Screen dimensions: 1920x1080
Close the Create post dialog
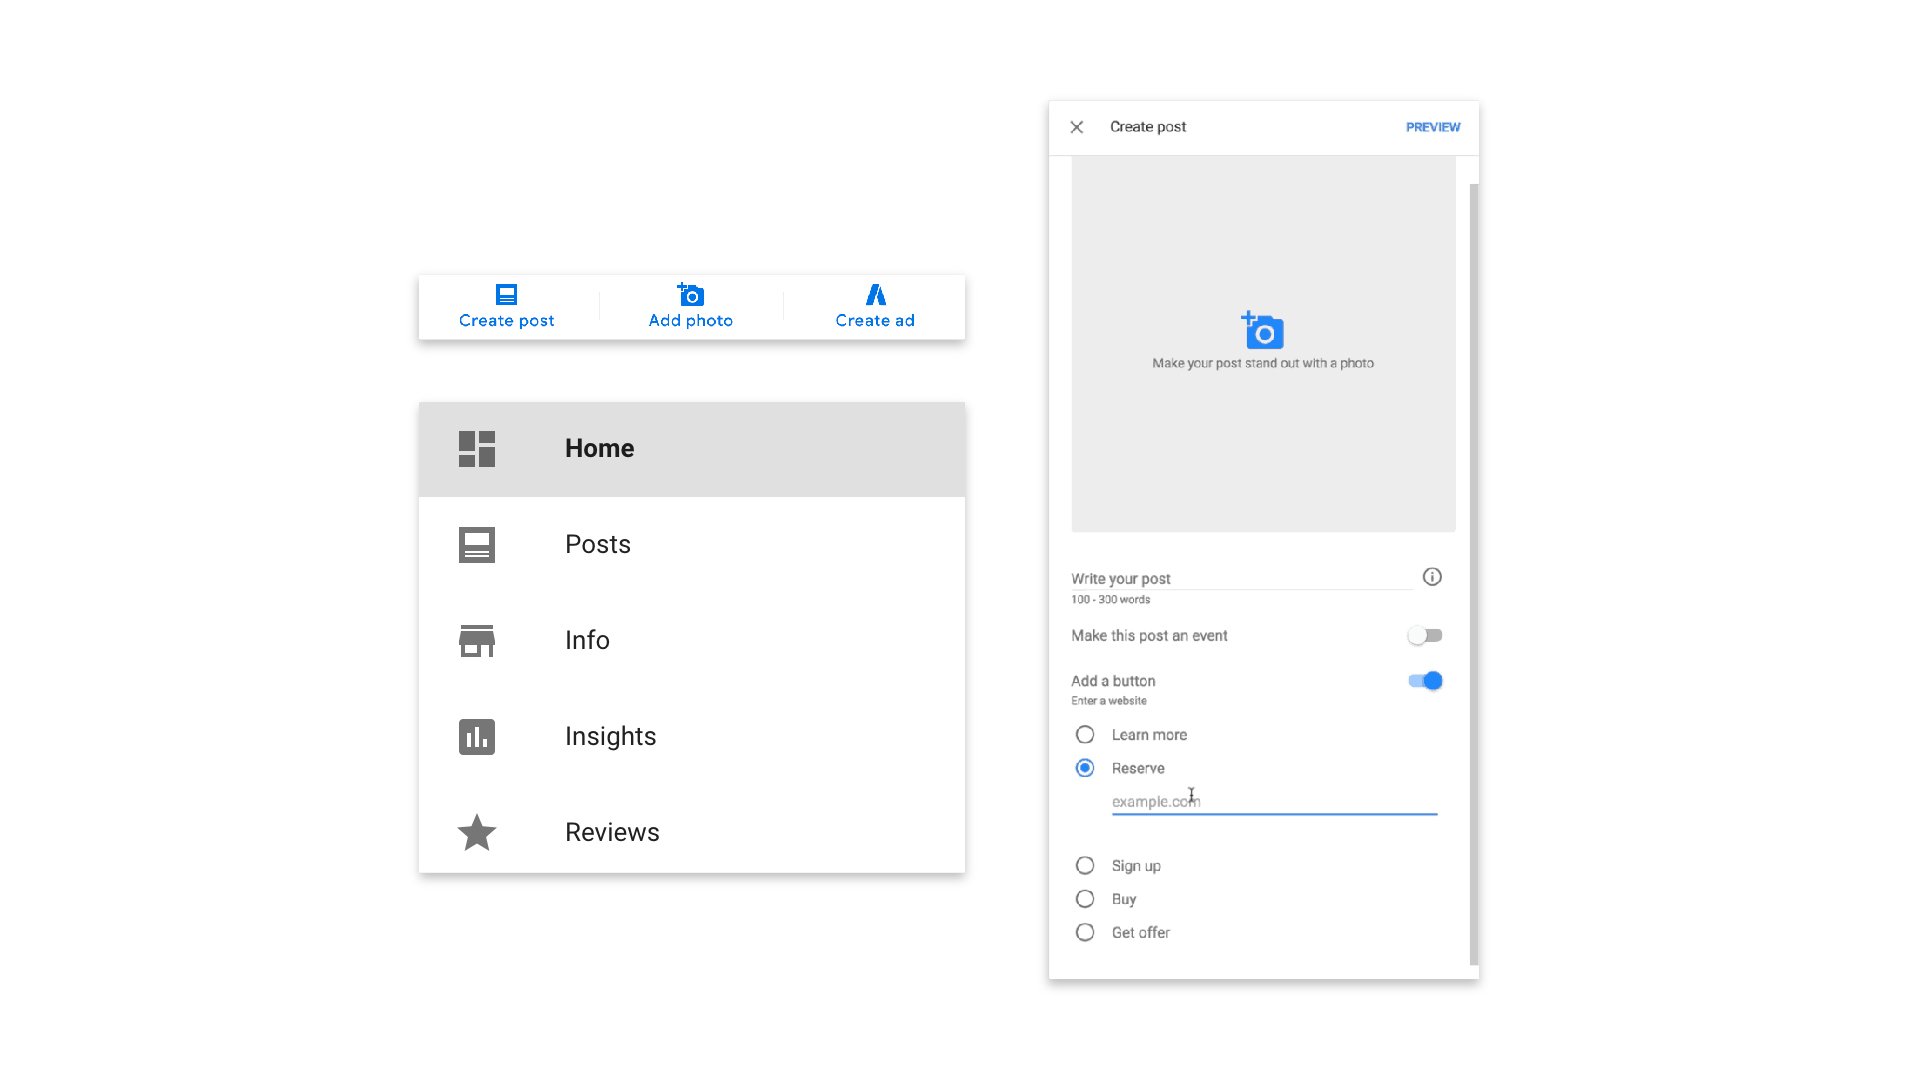pyautogui.click(x=1077, y=127)
